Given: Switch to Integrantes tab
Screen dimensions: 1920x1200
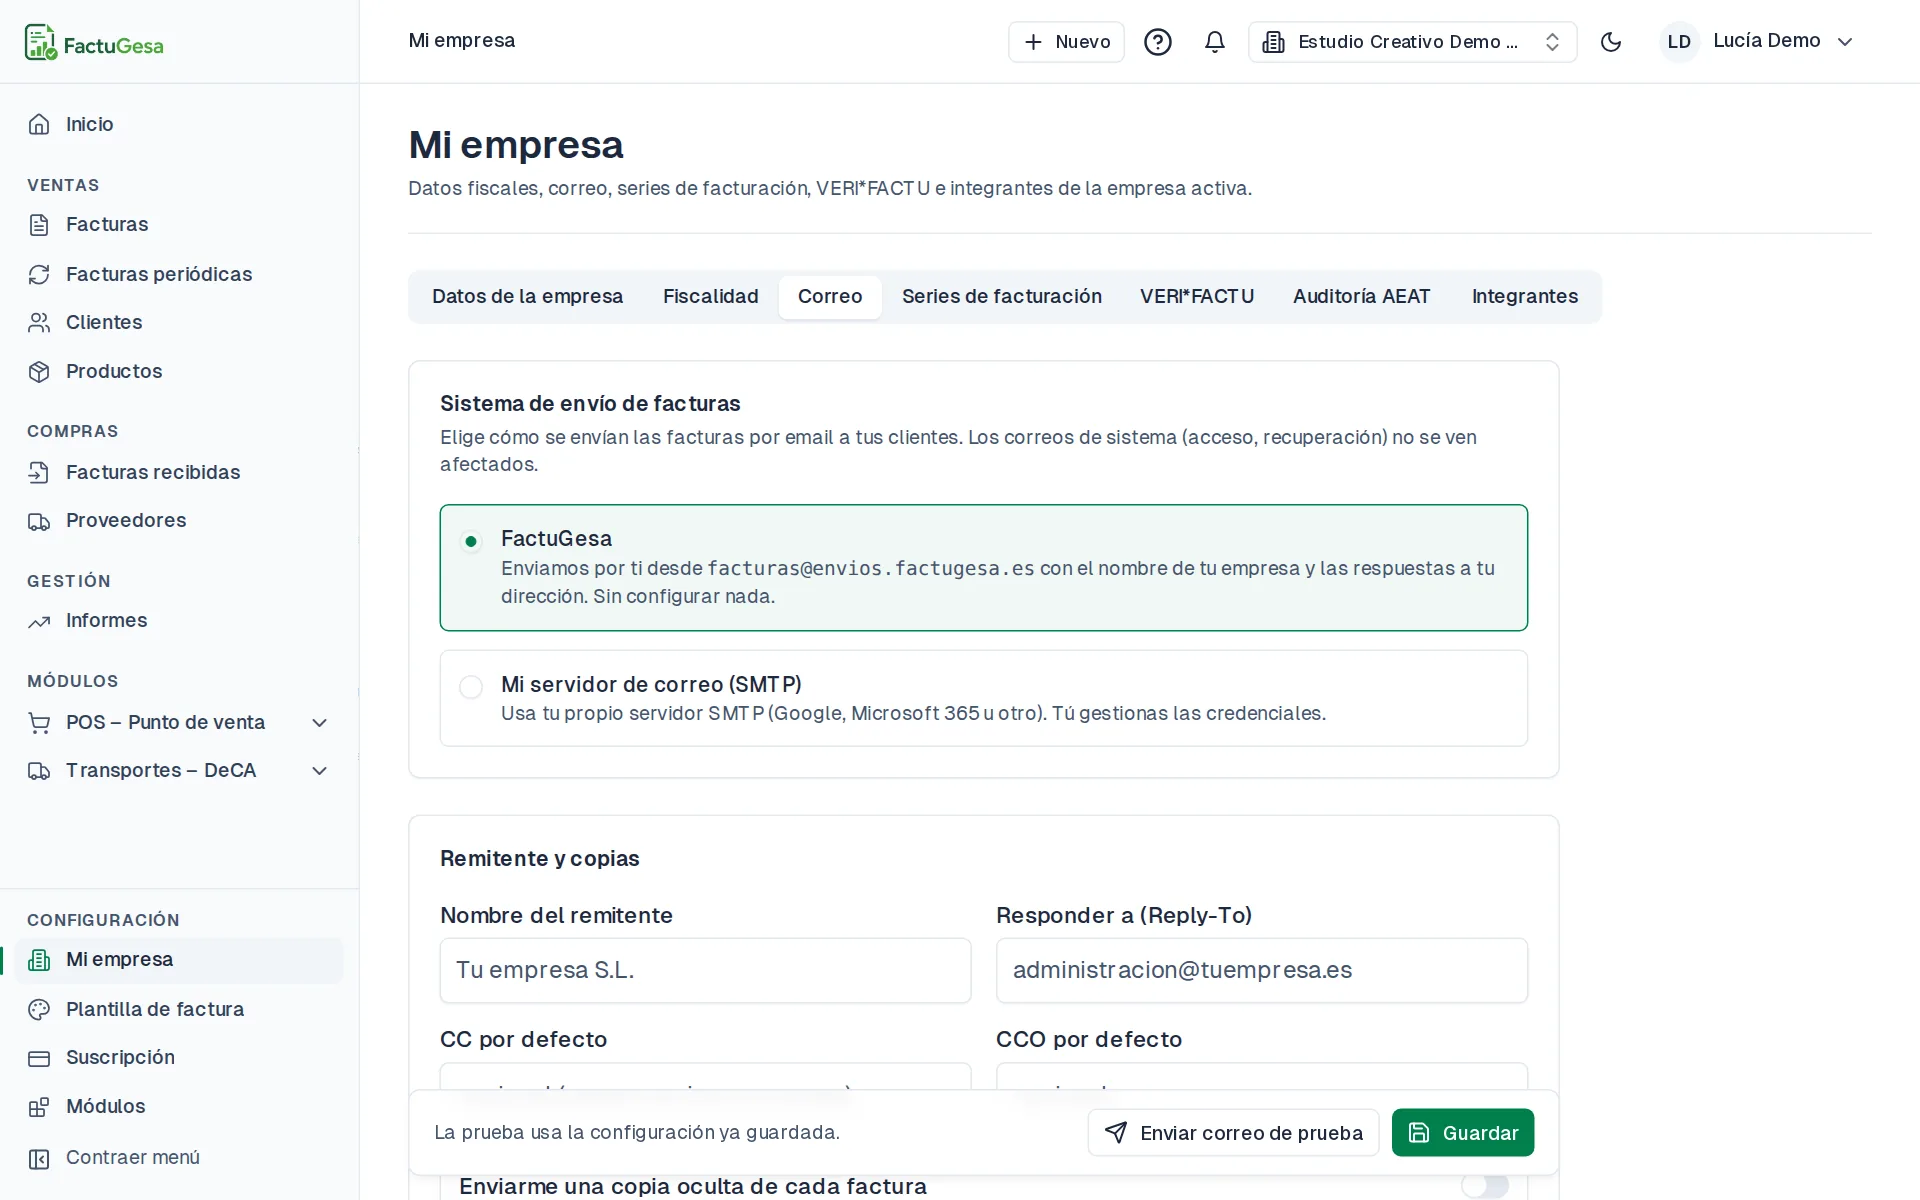Looking at the screenshot, I should [1525, 296].
